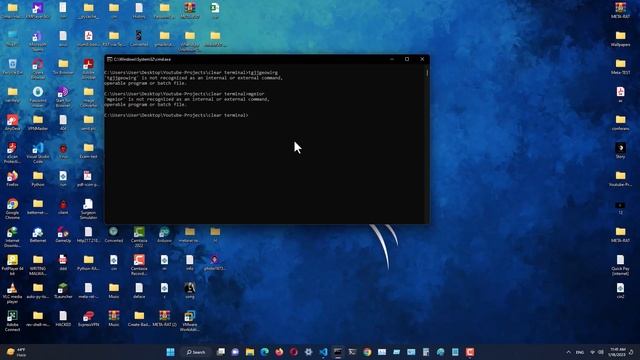Click the taskbar Search box

196,352
